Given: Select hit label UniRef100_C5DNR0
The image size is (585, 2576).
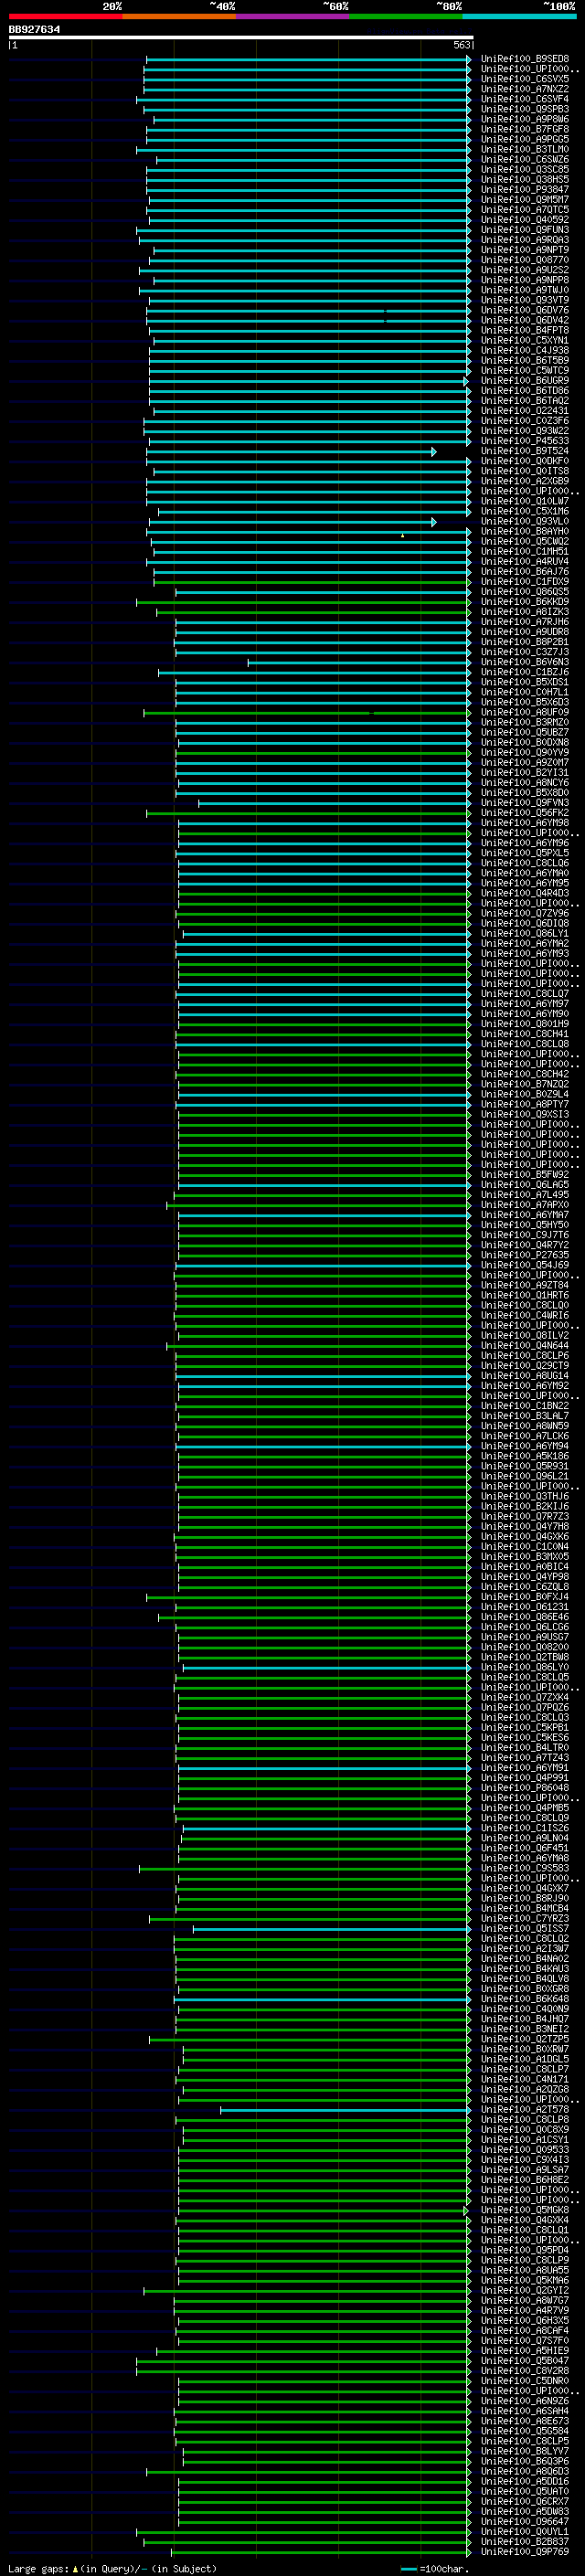Looking at the screenshot, I should 524,2381.
